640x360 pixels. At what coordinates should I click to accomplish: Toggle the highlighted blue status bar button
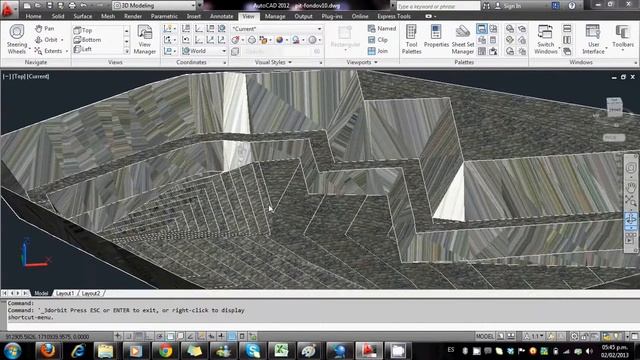(232, 336)
